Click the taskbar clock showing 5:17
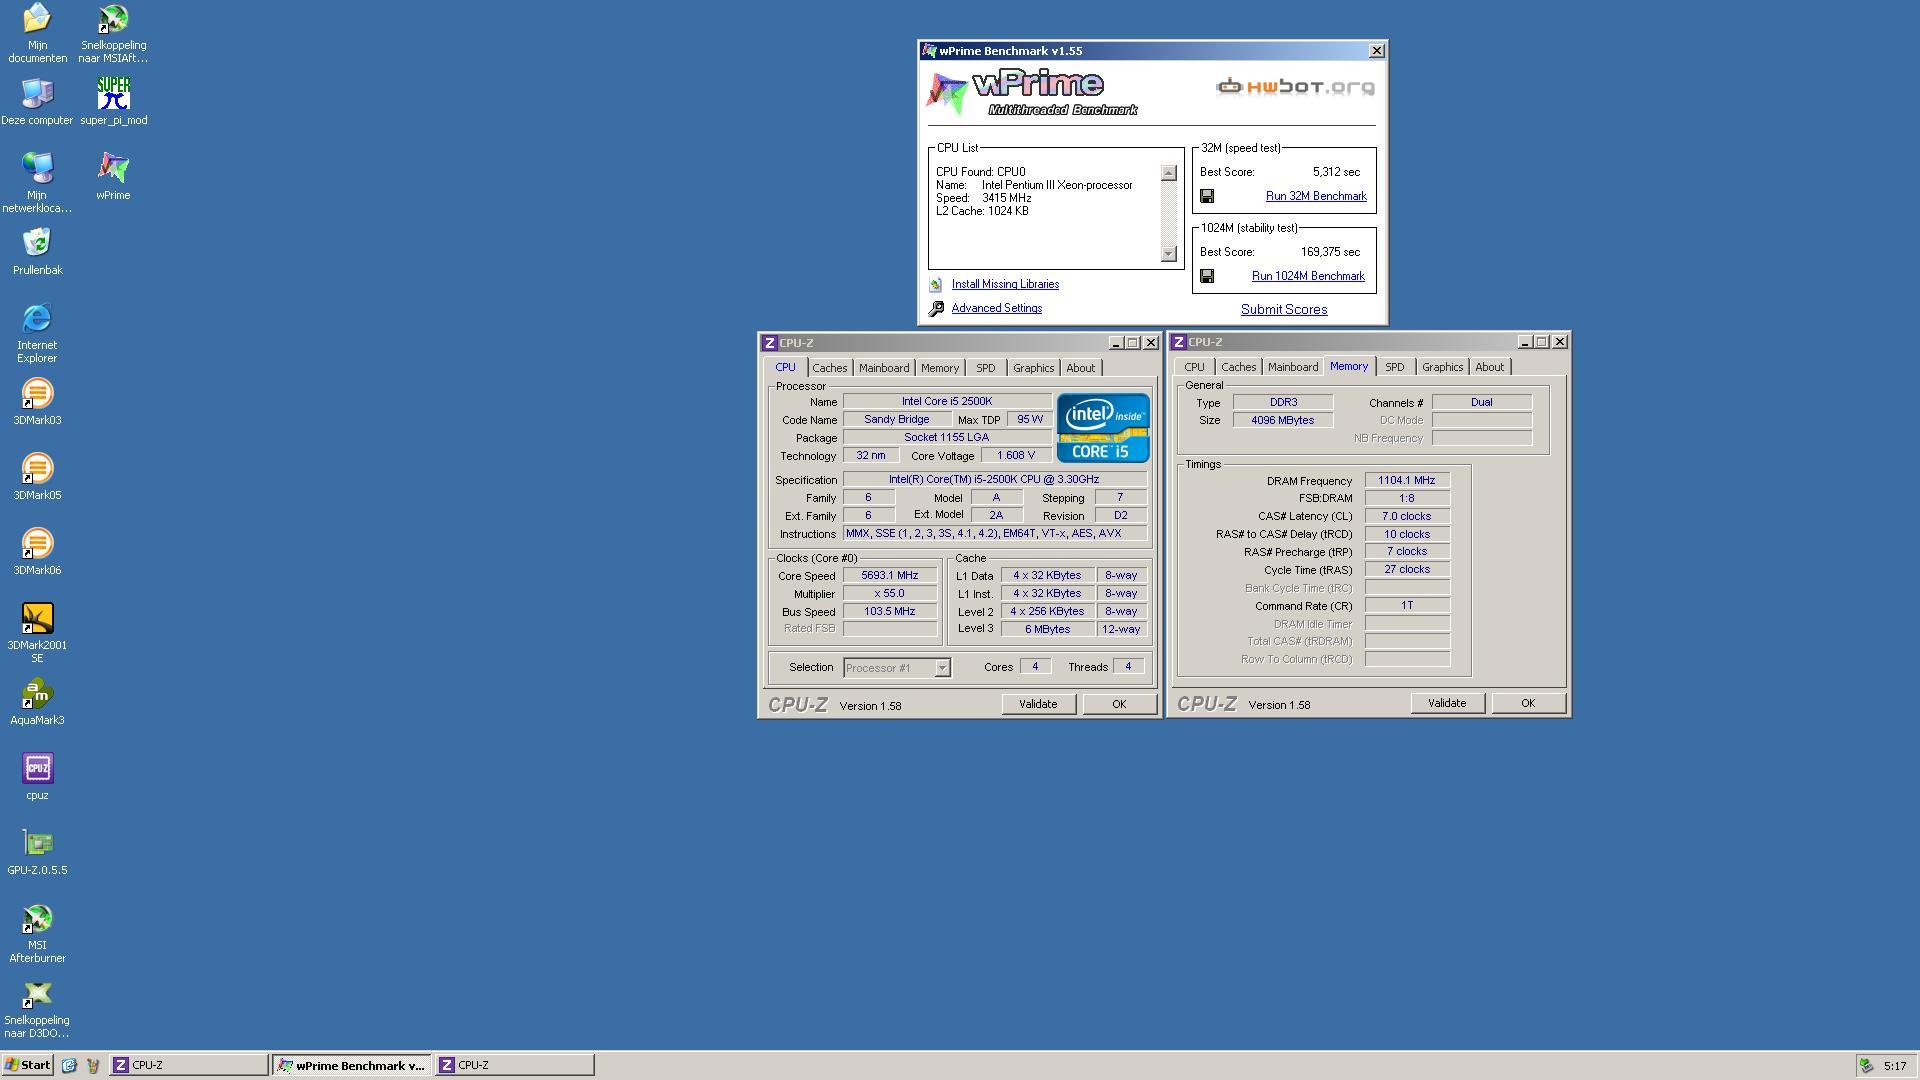This screenshot has height=1080, width=1920. [x=1895, y=1066]
